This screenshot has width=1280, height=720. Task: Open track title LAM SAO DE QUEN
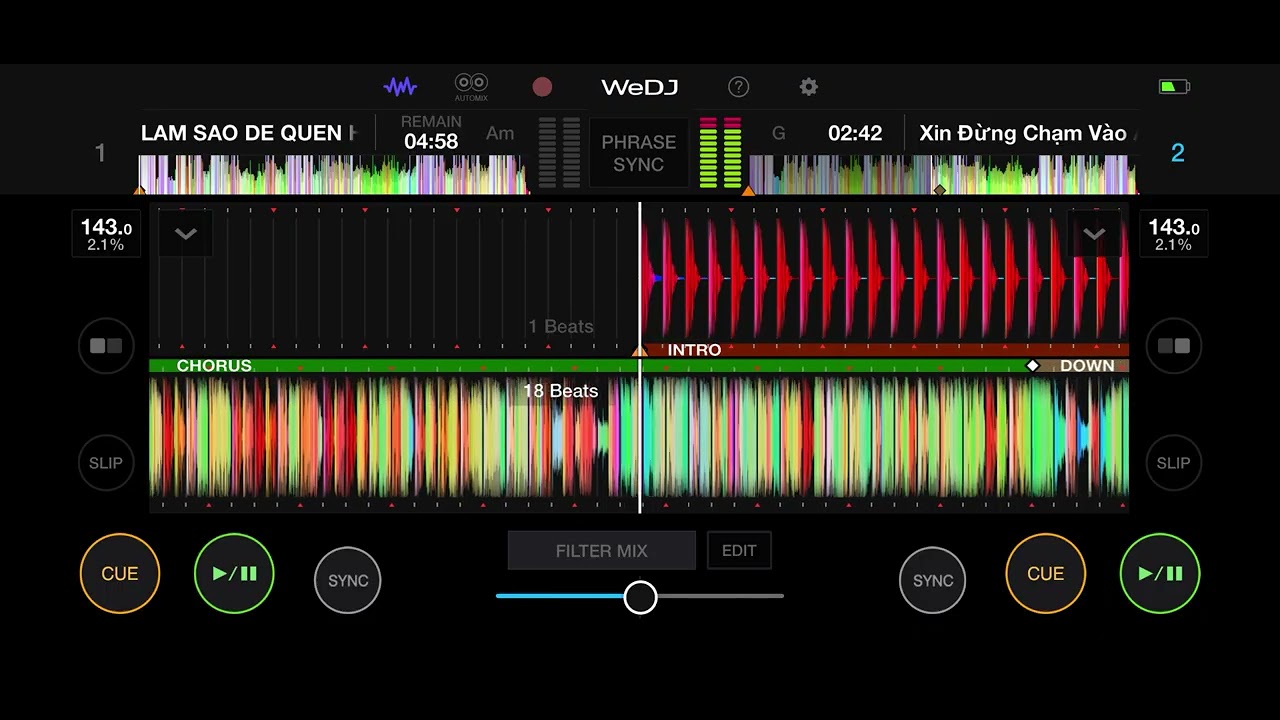tap(249, 133)
